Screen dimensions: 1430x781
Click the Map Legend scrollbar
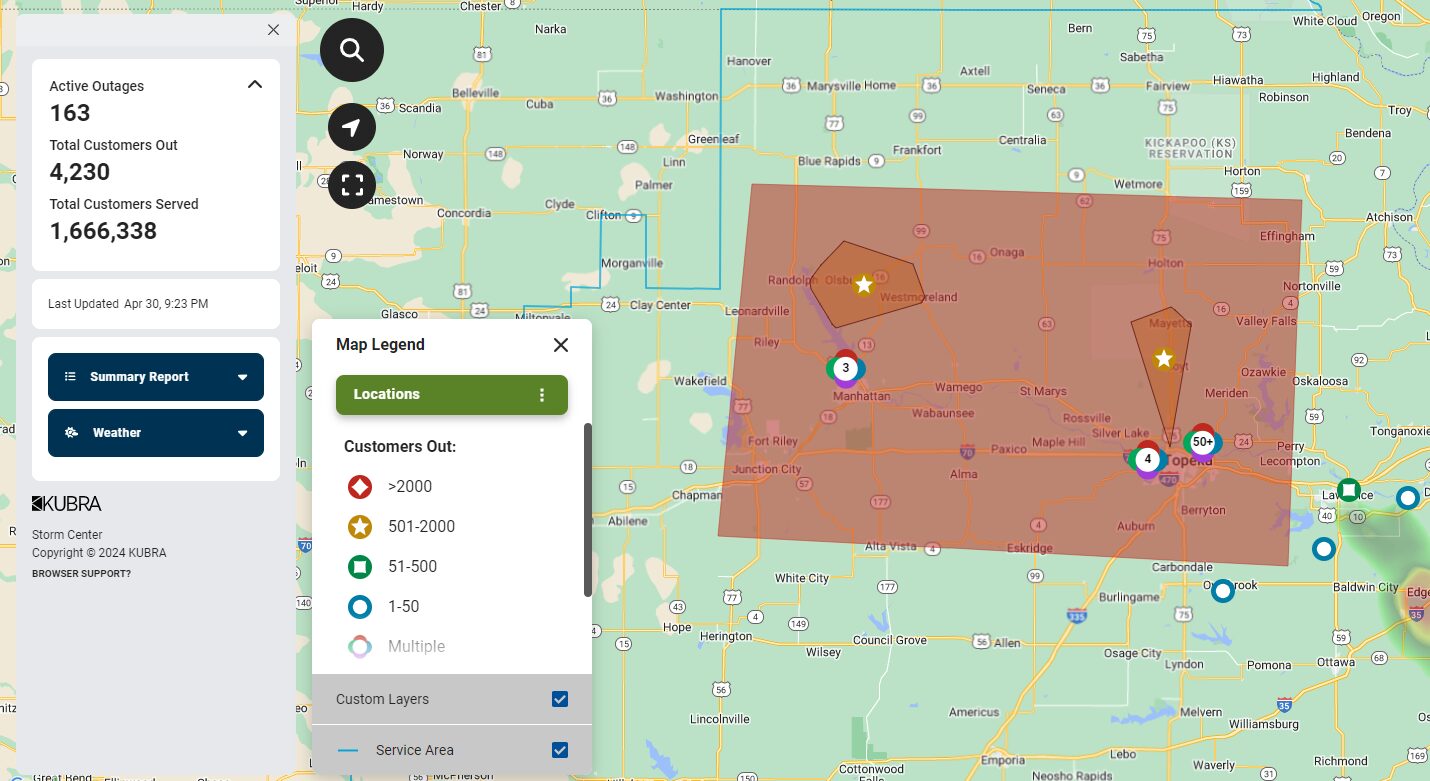(588, 510)
